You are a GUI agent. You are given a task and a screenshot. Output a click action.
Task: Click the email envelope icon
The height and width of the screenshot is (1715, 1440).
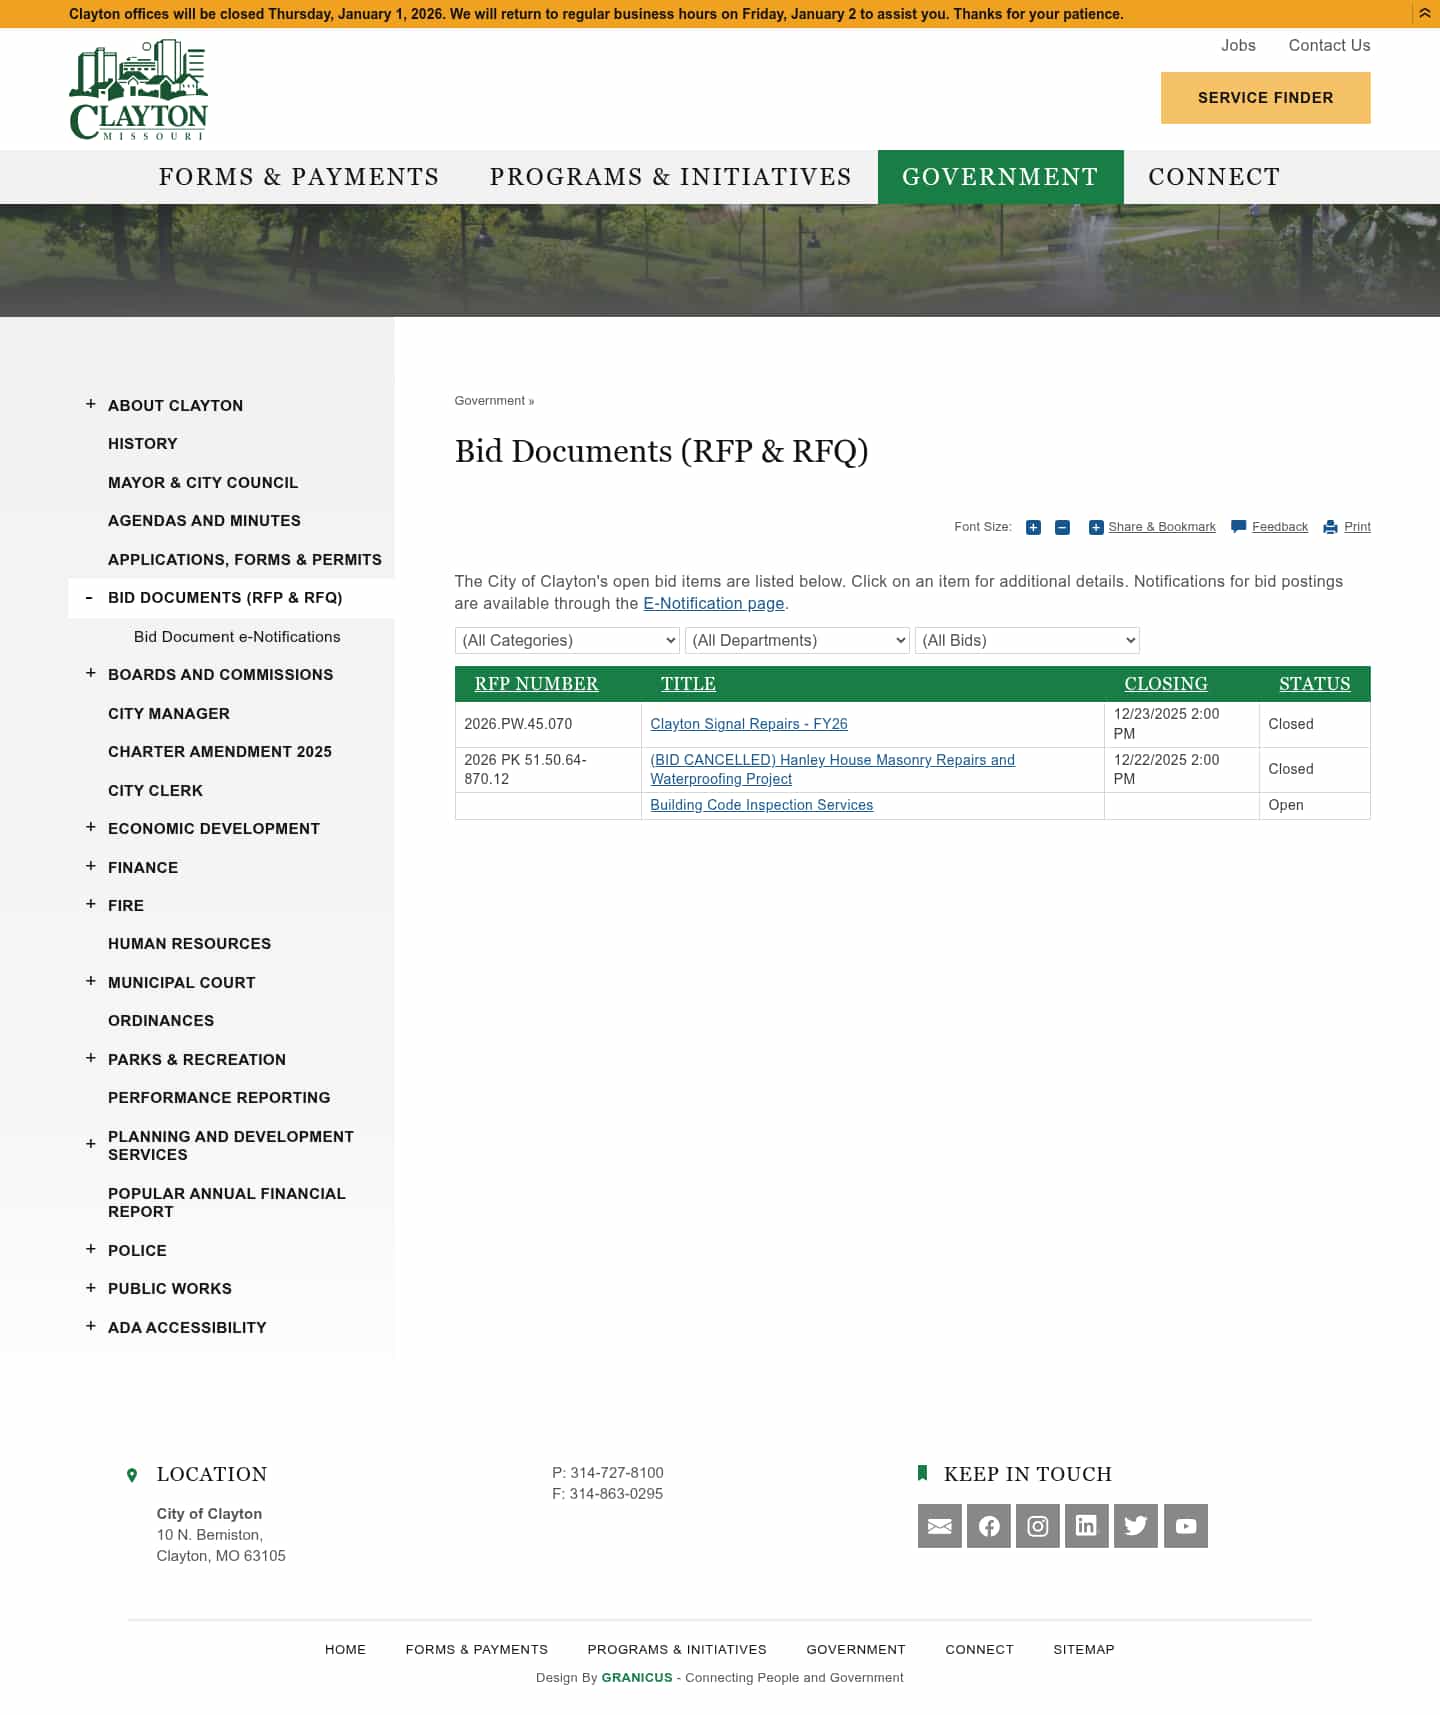pos(939,1526)
